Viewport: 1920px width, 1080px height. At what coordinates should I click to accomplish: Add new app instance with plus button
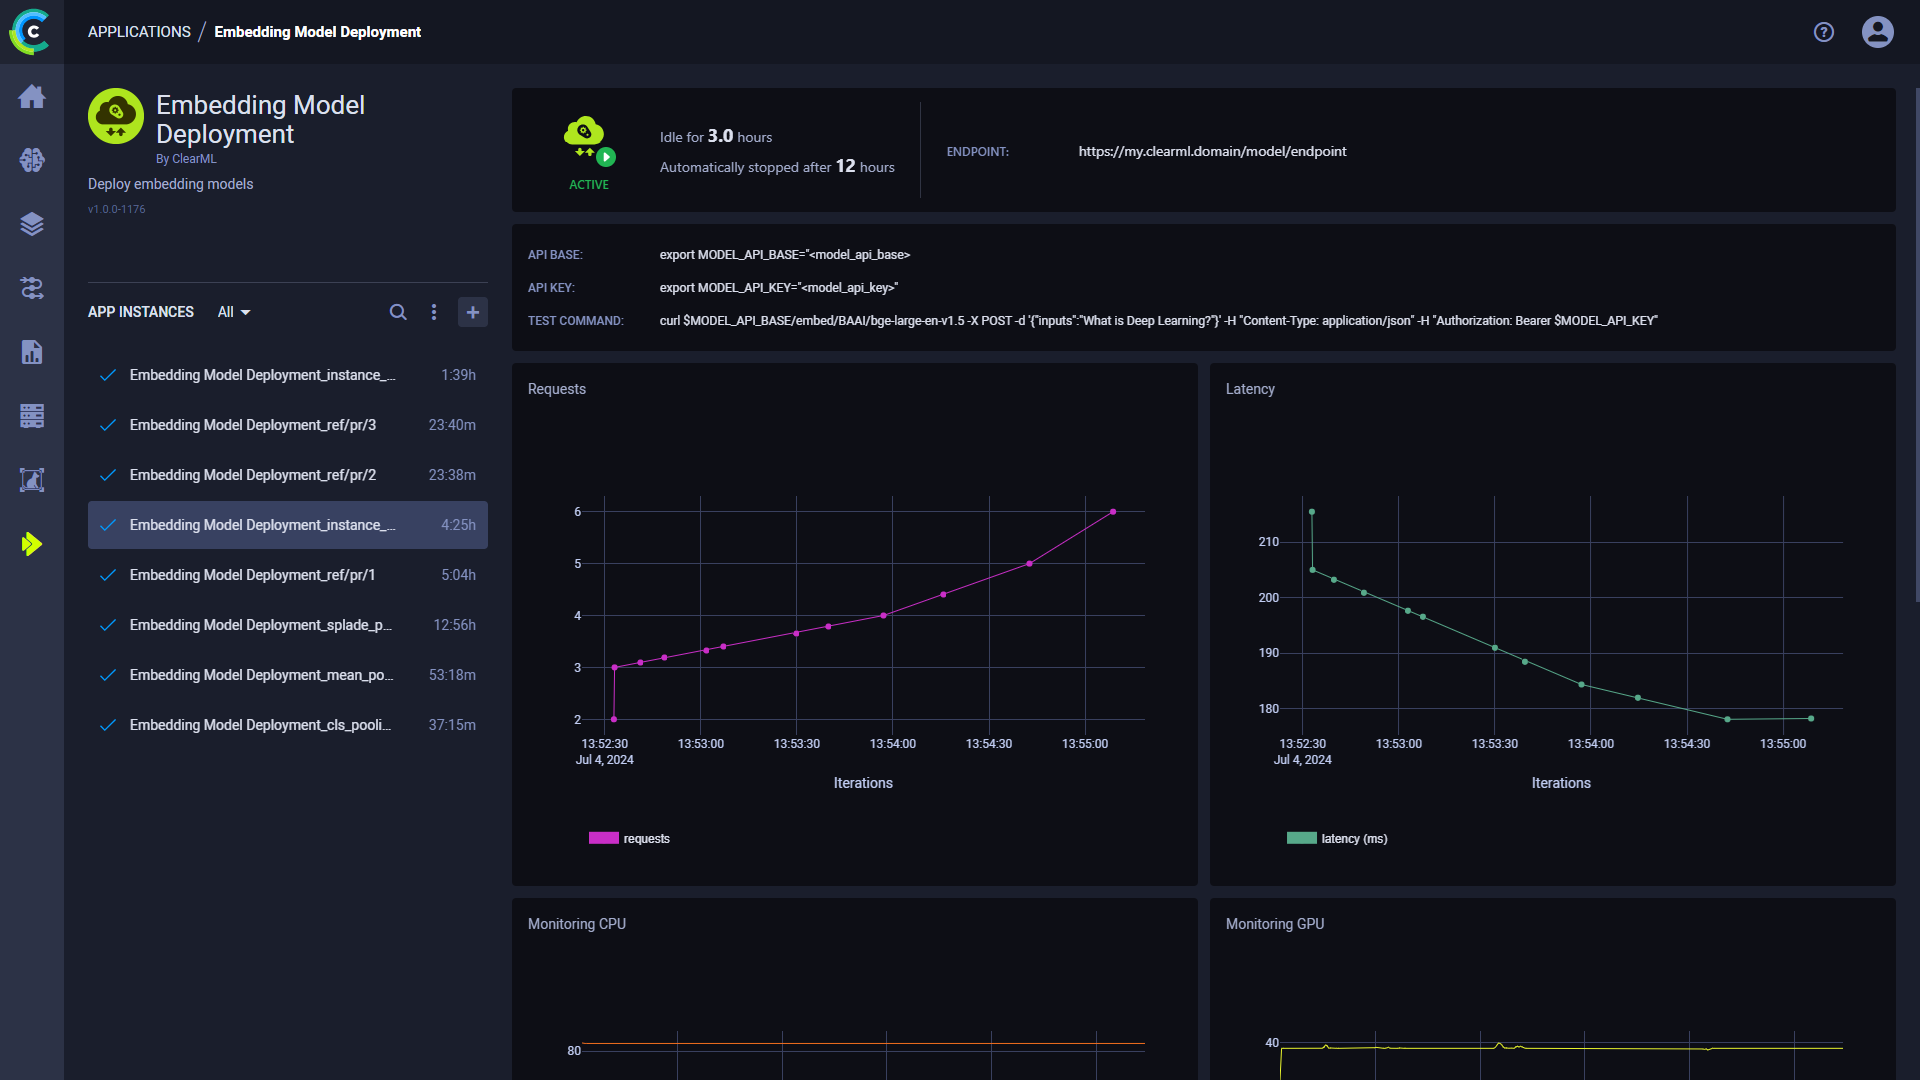coord(473,312)
